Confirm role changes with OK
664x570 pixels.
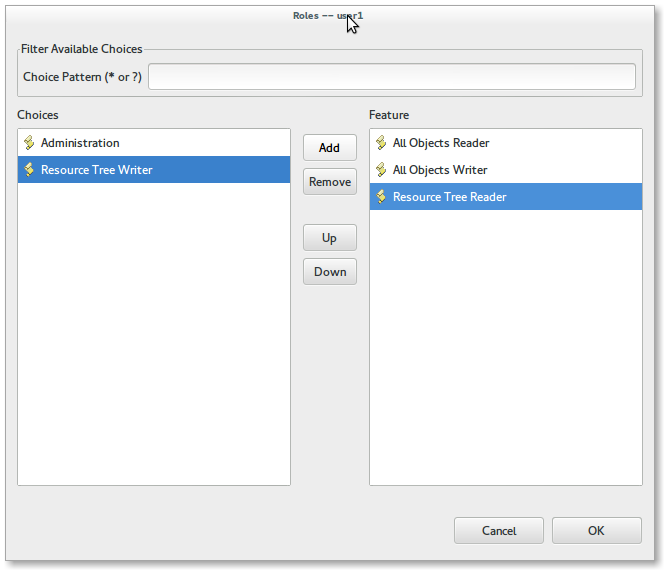click(596, 531)
